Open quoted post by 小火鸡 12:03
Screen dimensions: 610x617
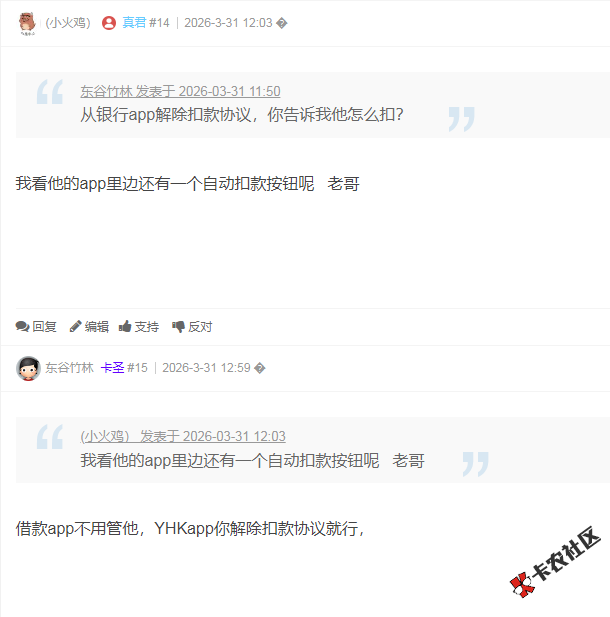(183, 436)
